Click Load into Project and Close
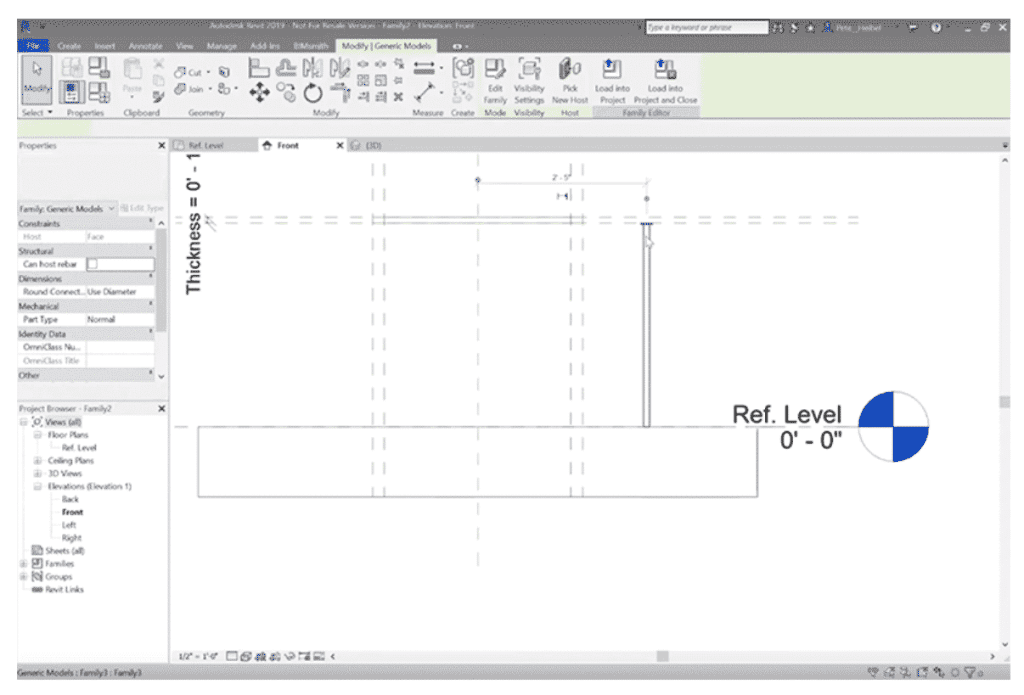 (665, 72)
